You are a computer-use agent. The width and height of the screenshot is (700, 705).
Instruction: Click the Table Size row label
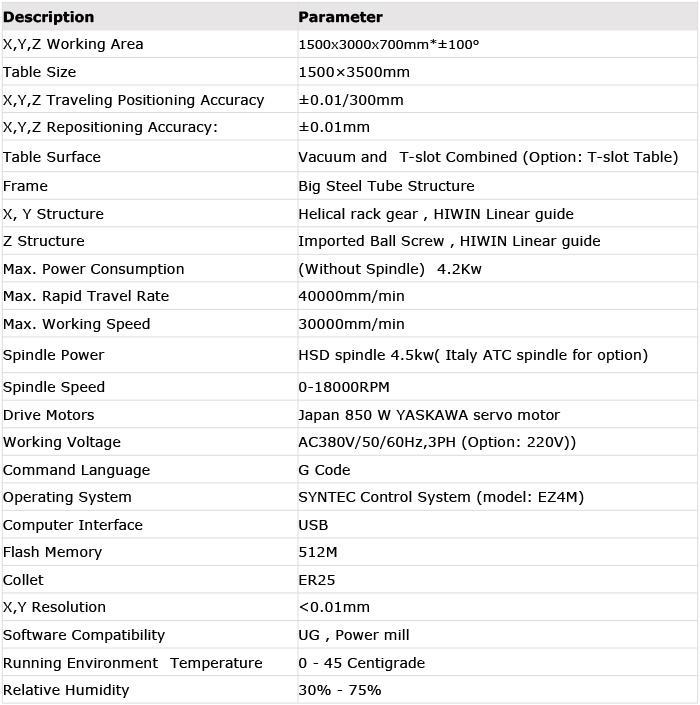pos(40,72)
